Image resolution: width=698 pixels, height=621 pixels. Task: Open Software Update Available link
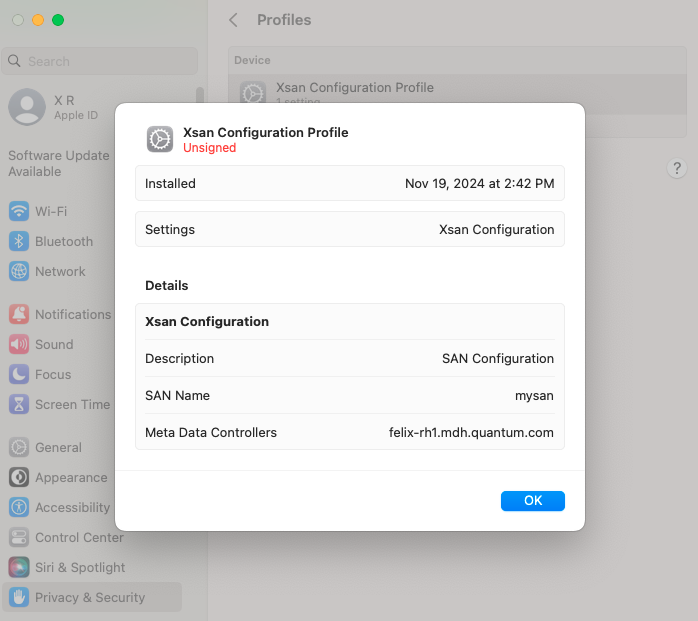[58, 163]
